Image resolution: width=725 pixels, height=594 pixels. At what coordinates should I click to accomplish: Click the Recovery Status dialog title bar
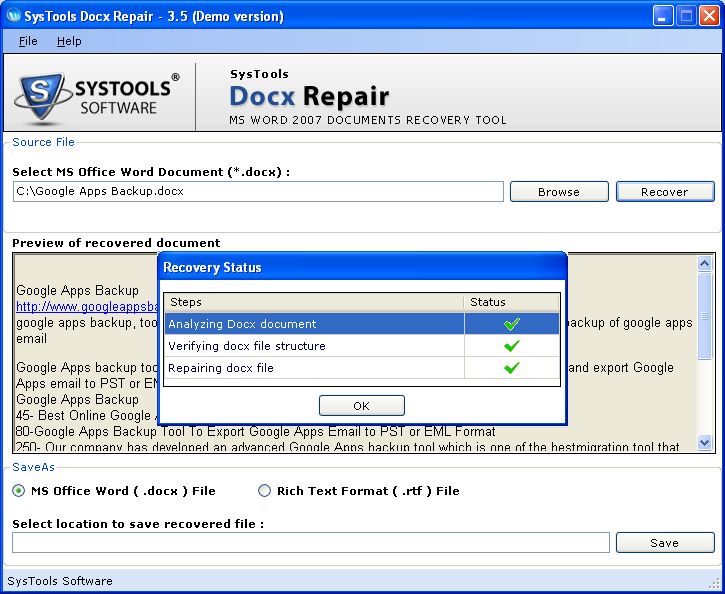[x=362, y=267]
